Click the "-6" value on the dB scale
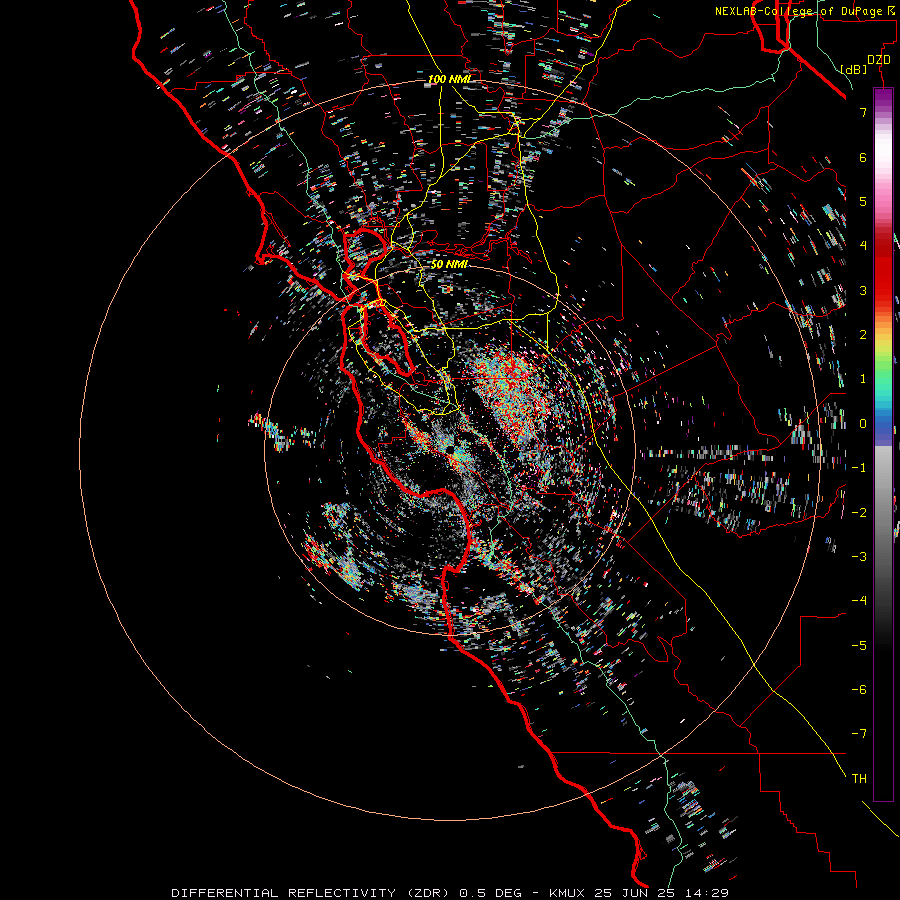Viewport: 900px width, 900px height. (x=859, y=690)
